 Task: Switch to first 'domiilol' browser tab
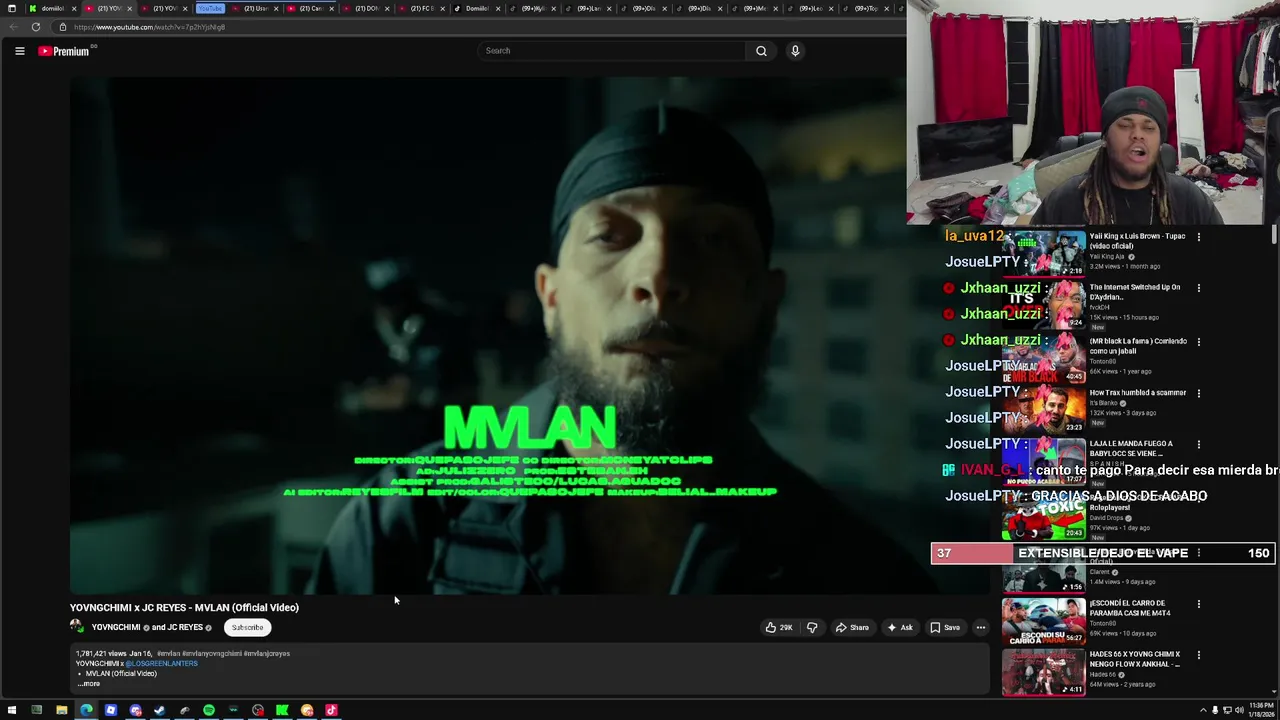pyautogui.click(x=53, y=8)
